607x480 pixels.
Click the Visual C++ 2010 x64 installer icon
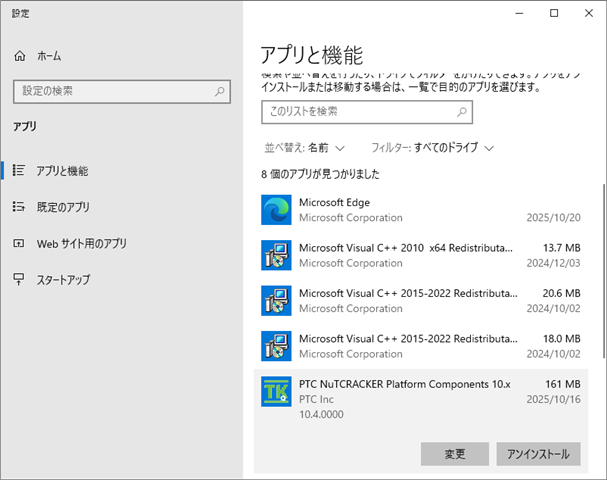[276, 255]
